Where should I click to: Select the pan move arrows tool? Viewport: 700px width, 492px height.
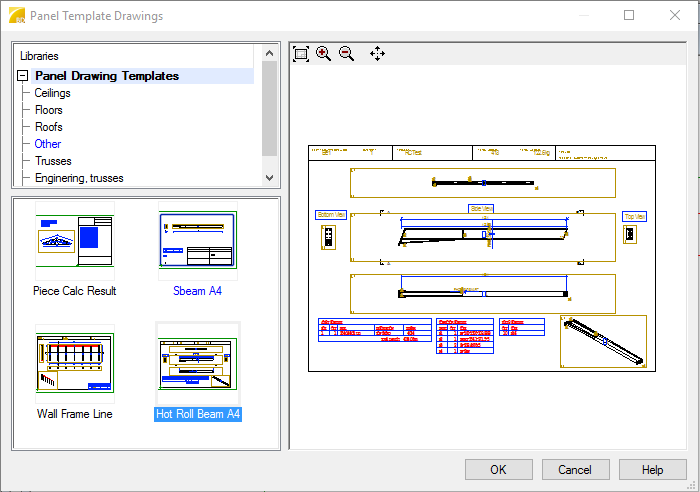tap(377, 54)
